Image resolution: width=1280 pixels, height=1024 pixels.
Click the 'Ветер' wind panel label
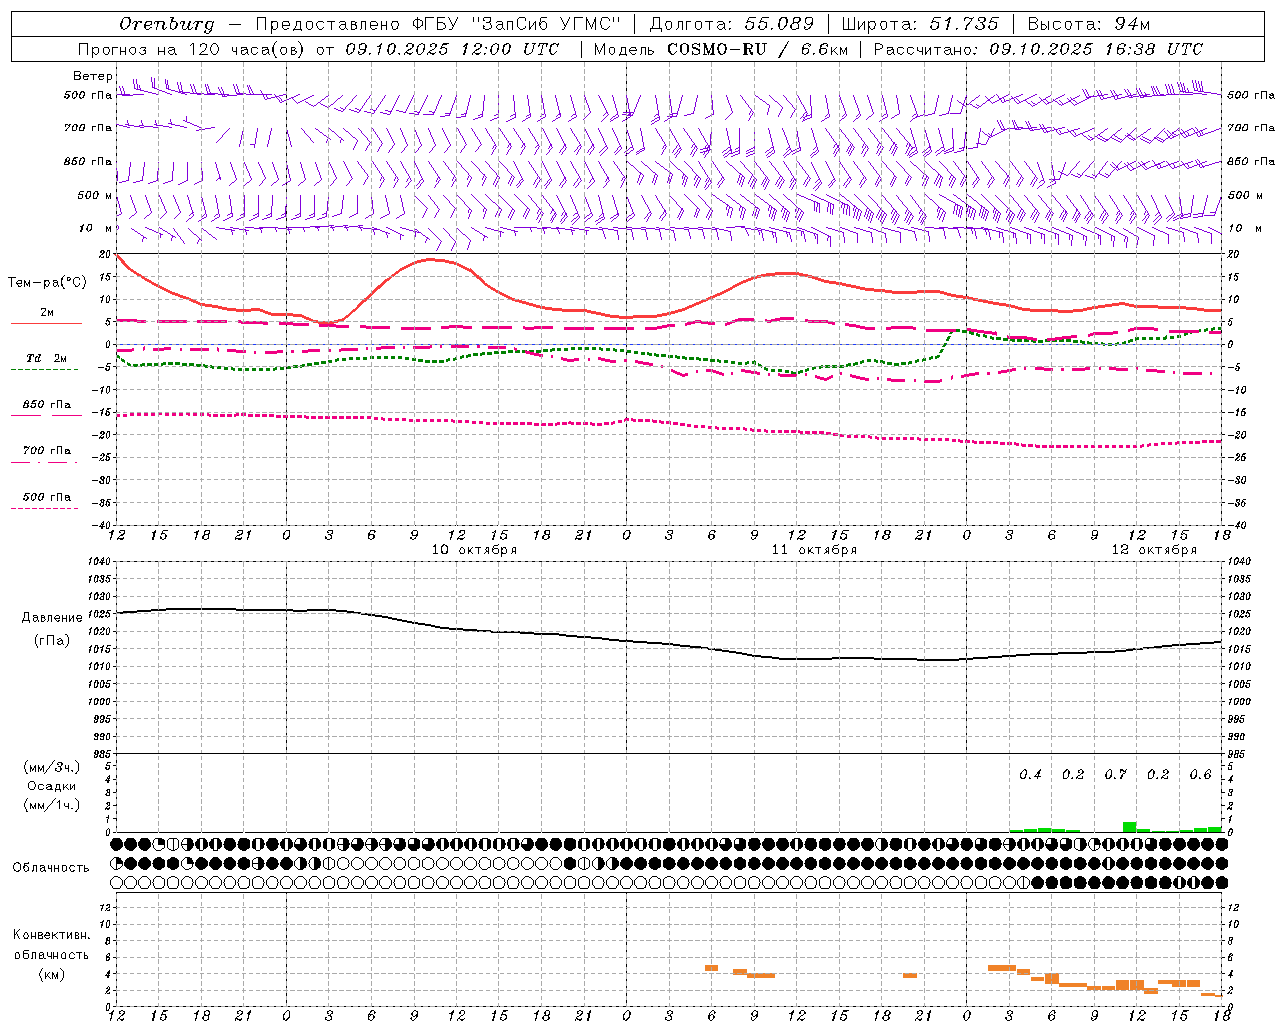point(93,76)
